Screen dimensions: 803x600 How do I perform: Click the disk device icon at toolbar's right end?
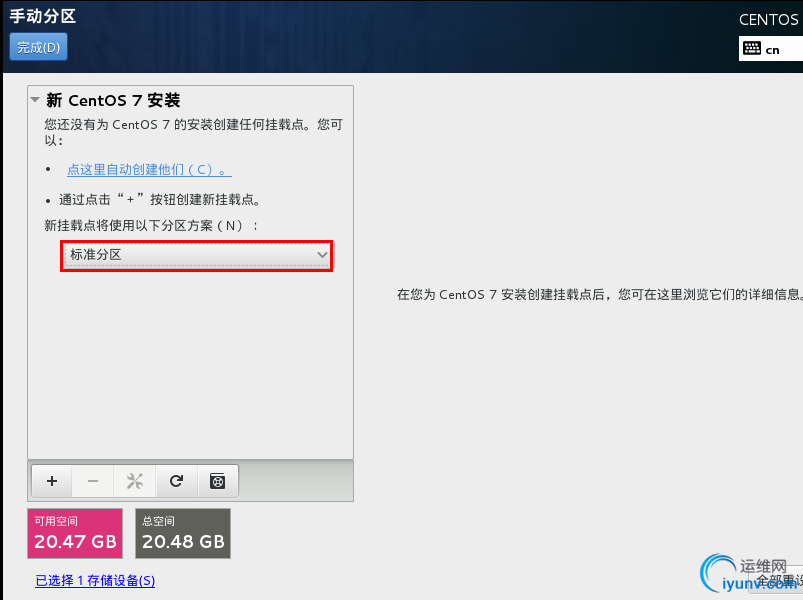[x=218, y=481]
